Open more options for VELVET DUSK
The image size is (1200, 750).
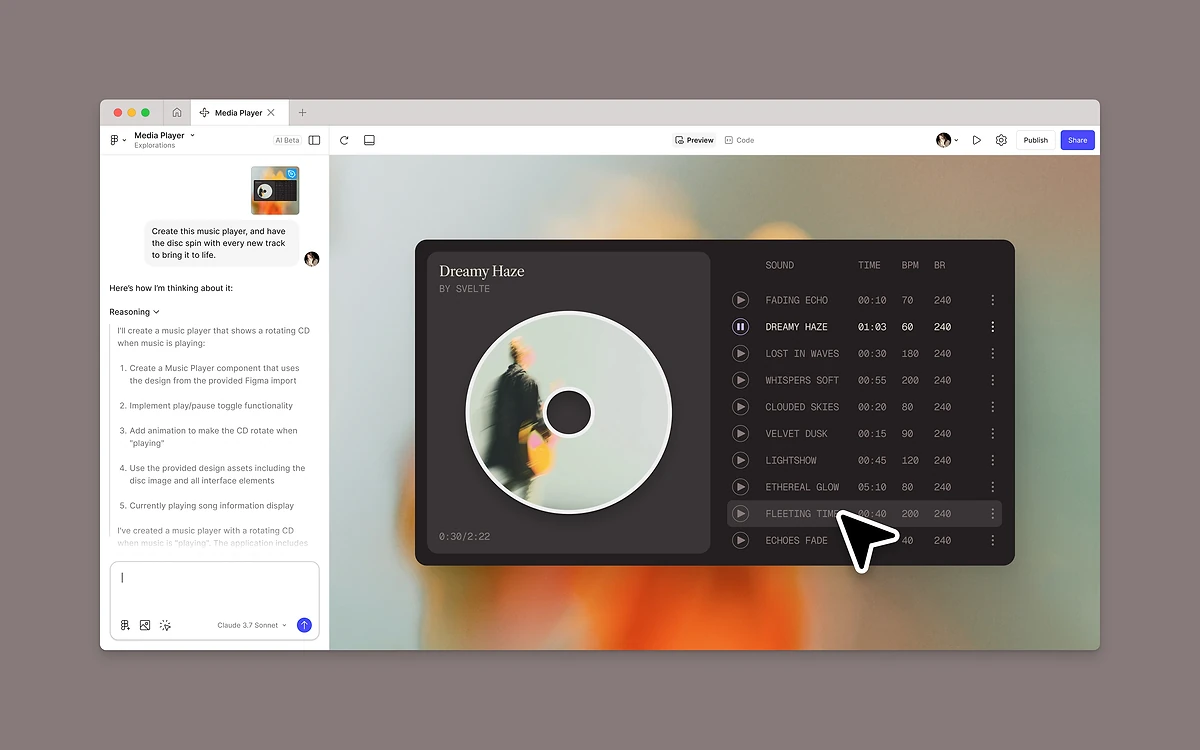pyautogui.click(x=992, y=433)
